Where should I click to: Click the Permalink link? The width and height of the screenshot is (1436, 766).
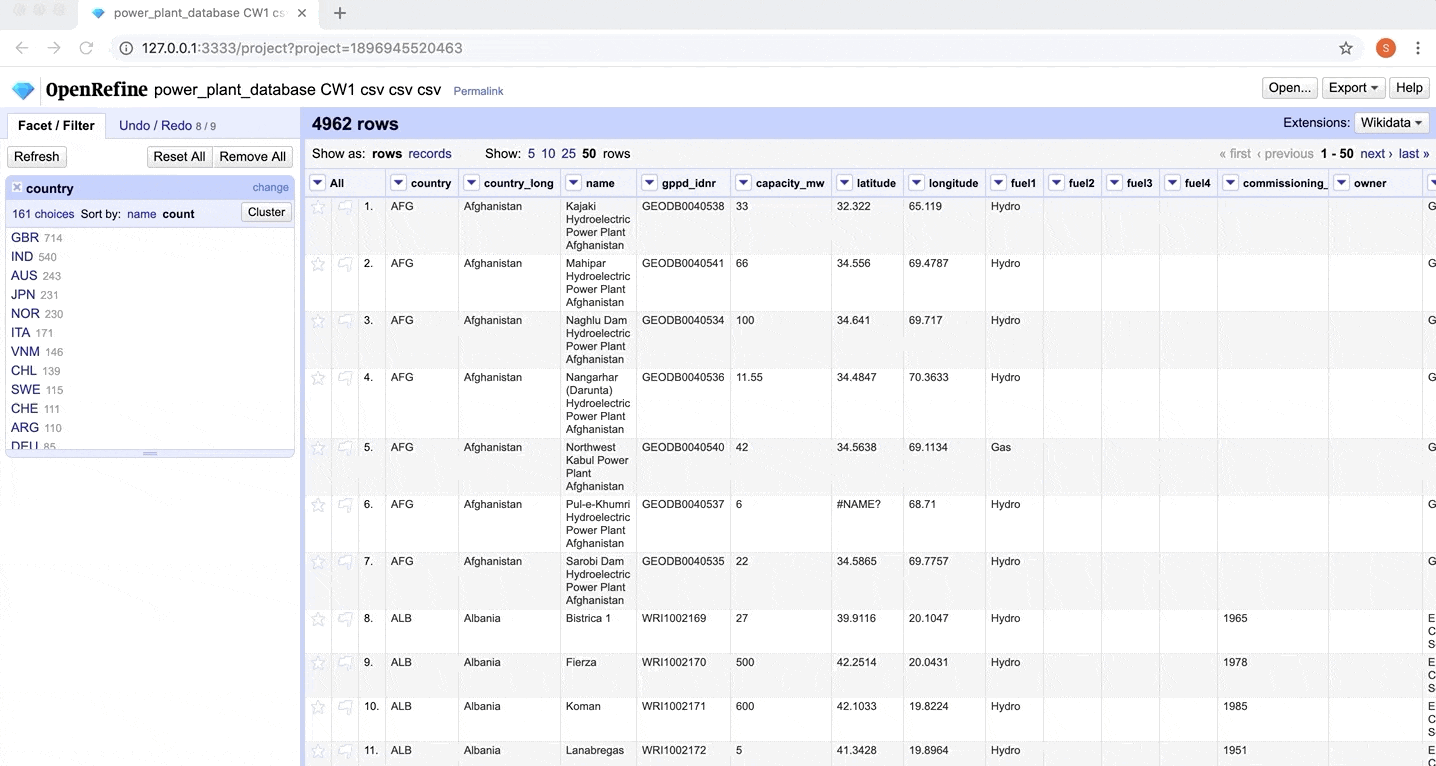click(x=478, y=91)
